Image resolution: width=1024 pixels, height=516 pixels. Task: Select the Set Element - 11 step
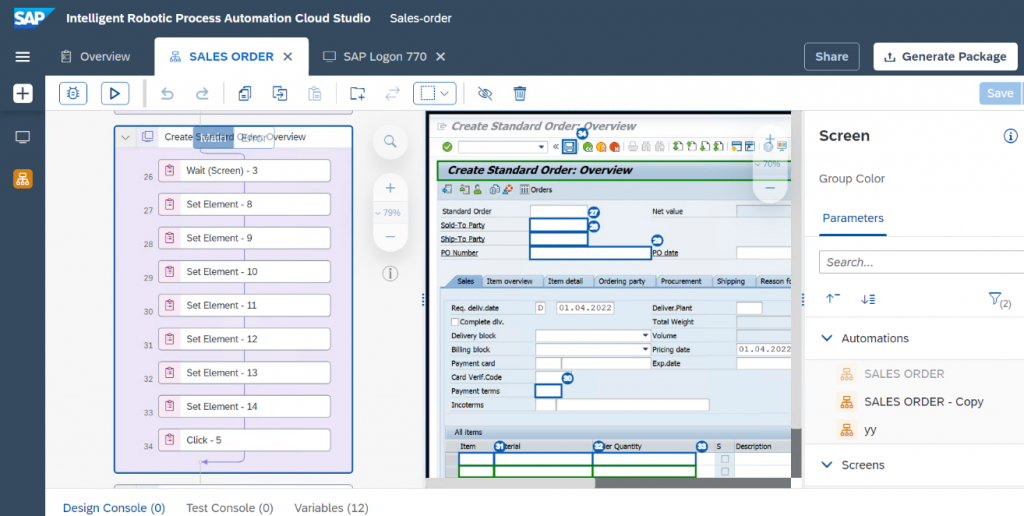pos(244,305)
